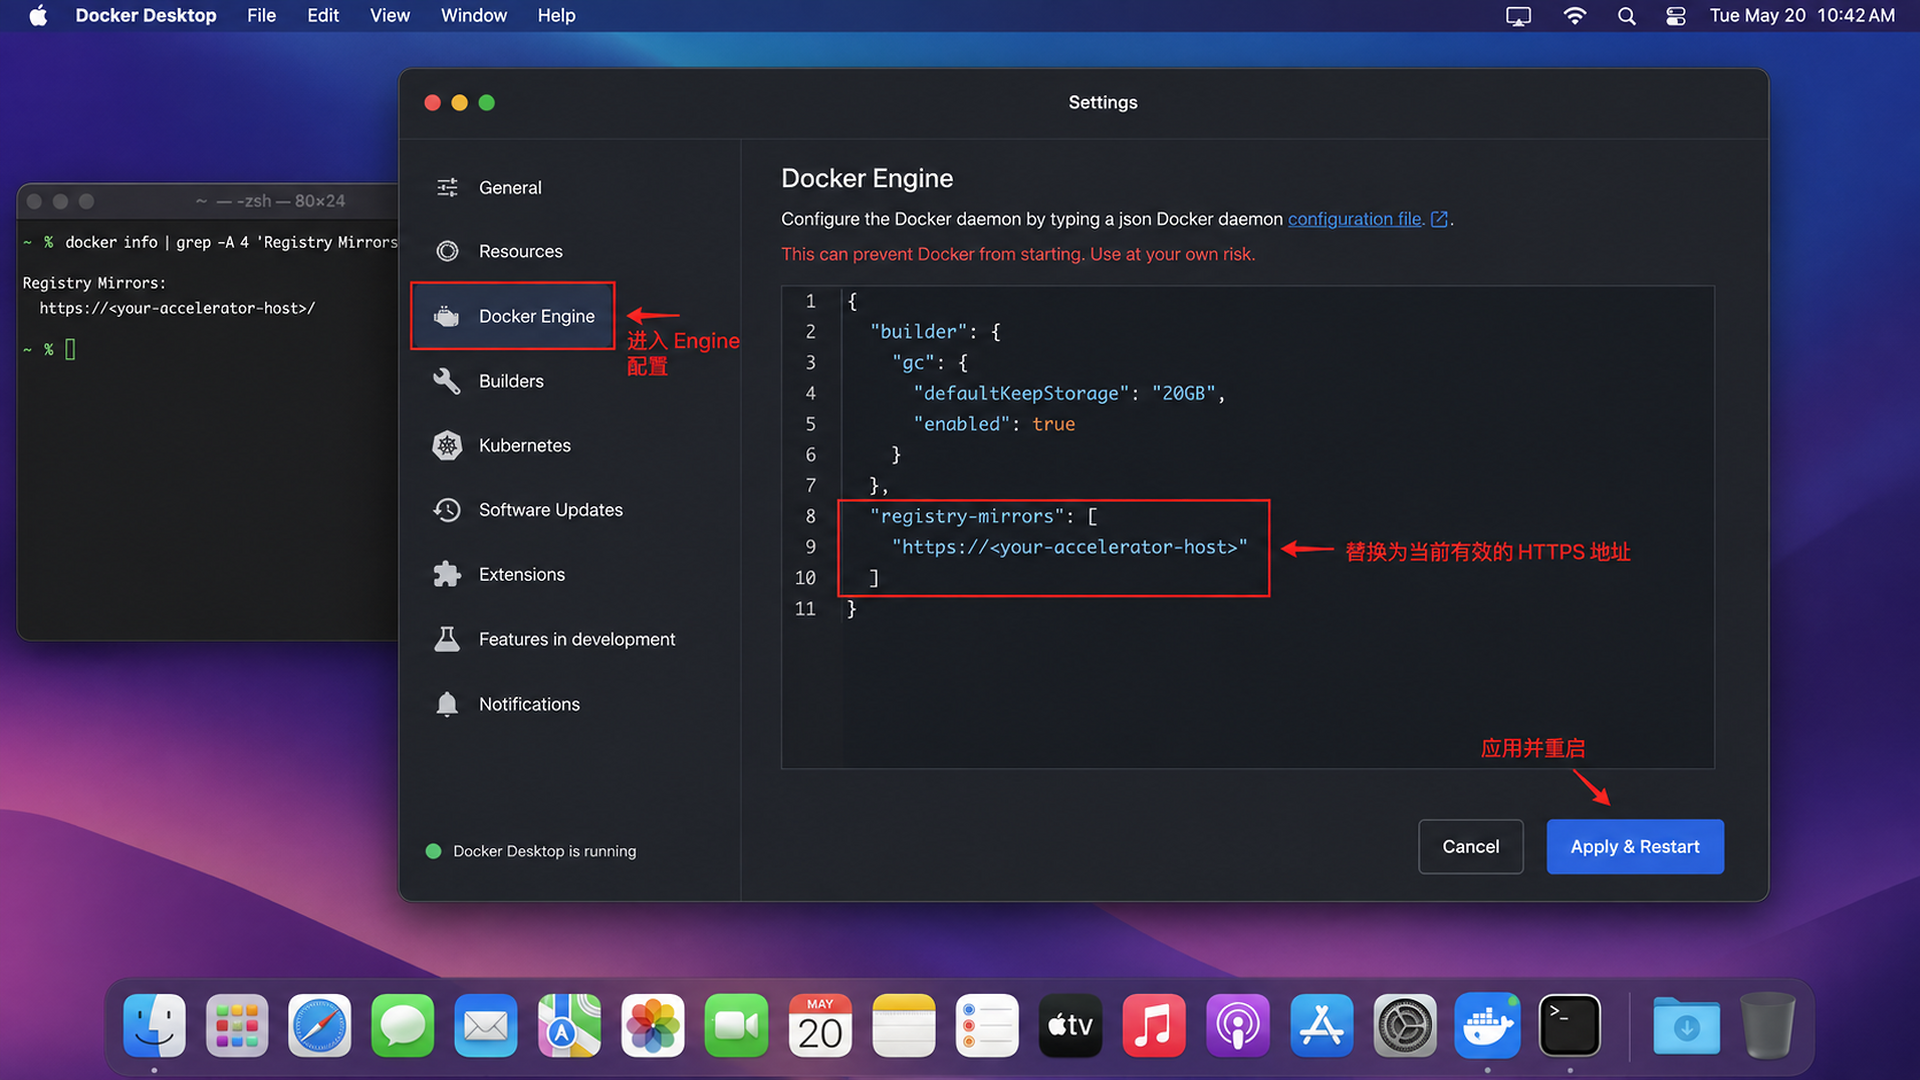Image resolution: width=1920 pixels, height=1080 pixels.
Task: Click the Apply & Restart button
Action: tap(1635, 847)
